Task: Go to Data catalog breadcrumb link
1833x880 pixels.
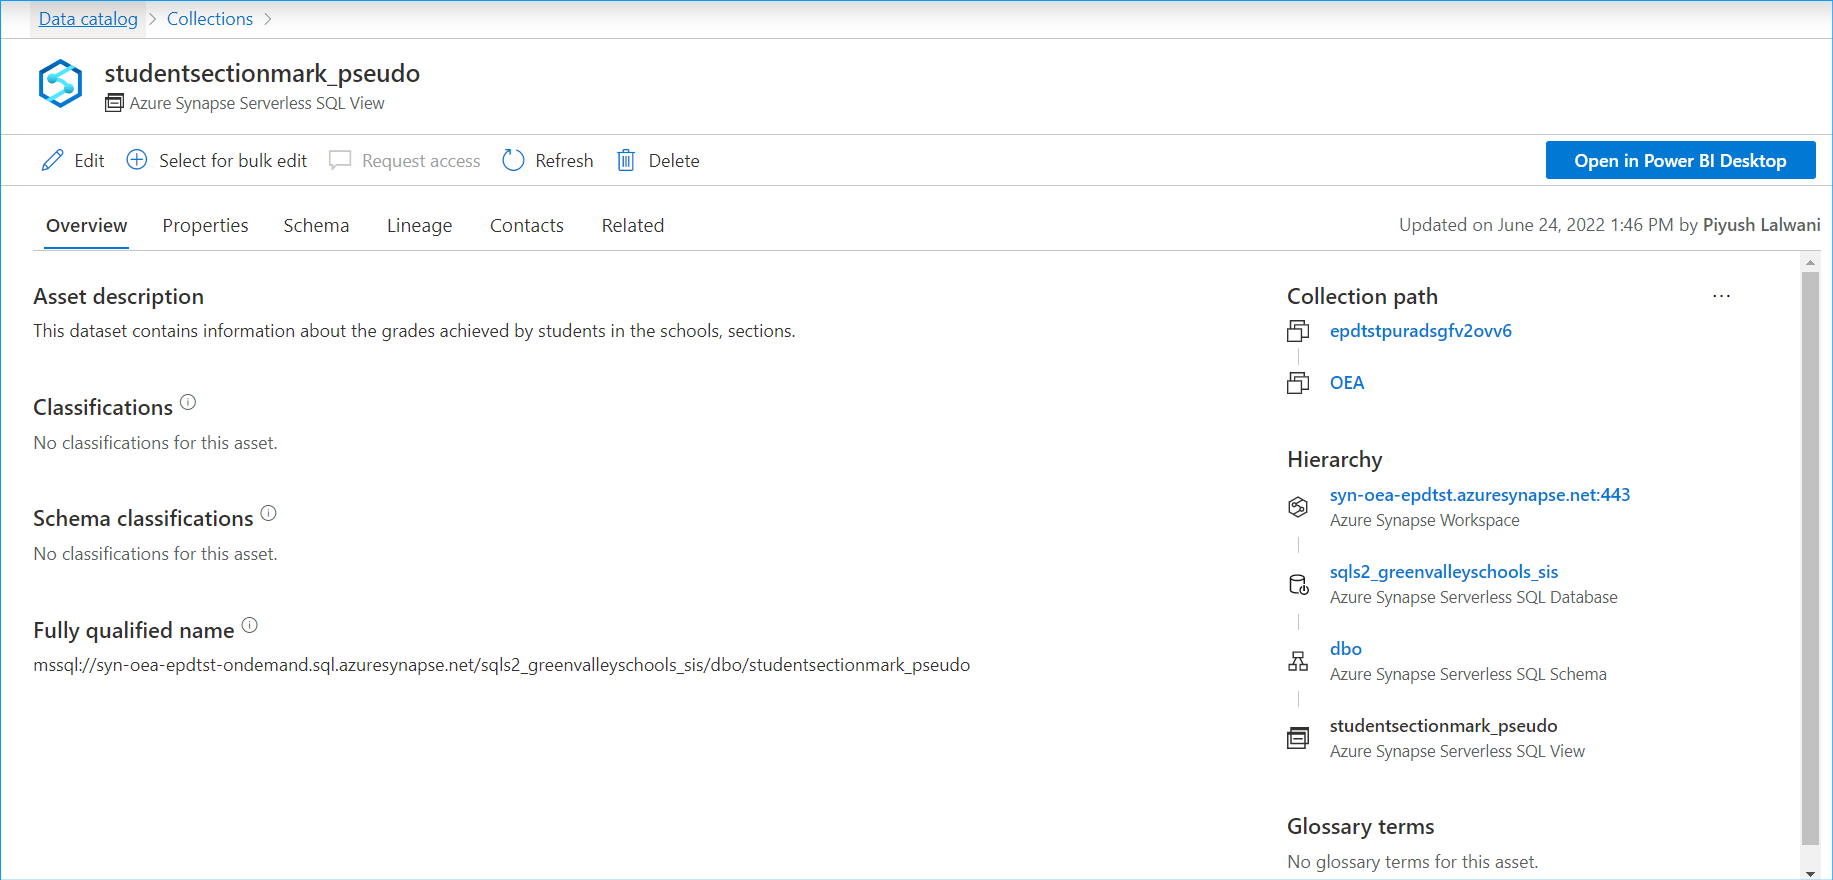Action: click(x=88, y=19)
